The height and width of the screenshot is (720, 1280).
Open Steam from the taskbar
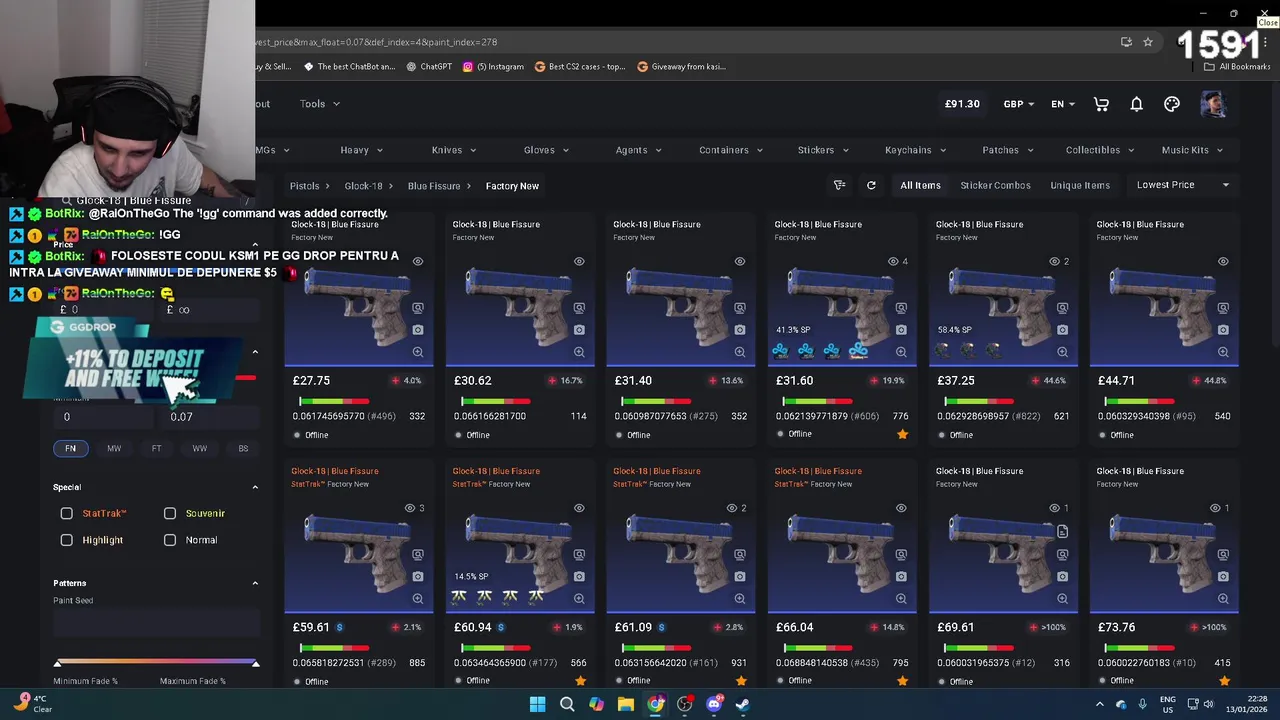pos(743,704)
